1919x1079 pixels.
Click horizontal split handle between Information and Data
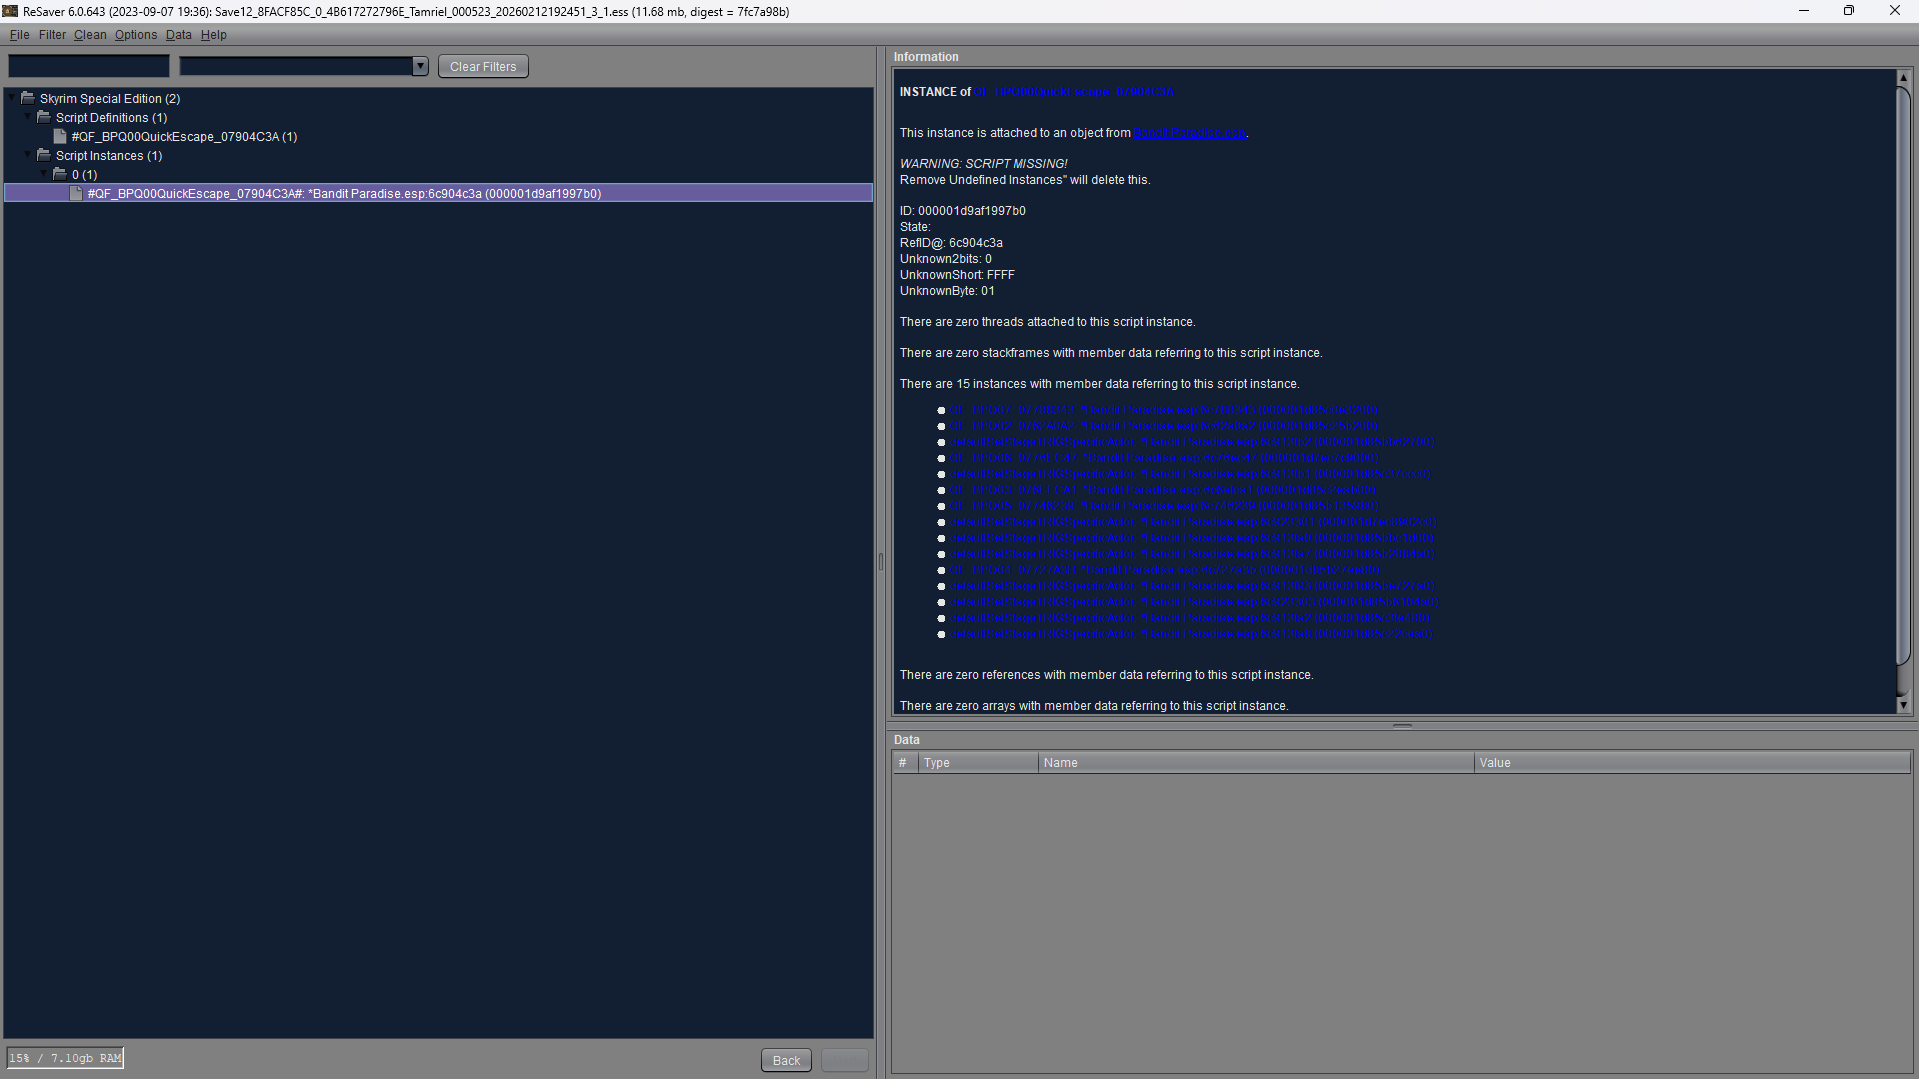coord(1402,725)
